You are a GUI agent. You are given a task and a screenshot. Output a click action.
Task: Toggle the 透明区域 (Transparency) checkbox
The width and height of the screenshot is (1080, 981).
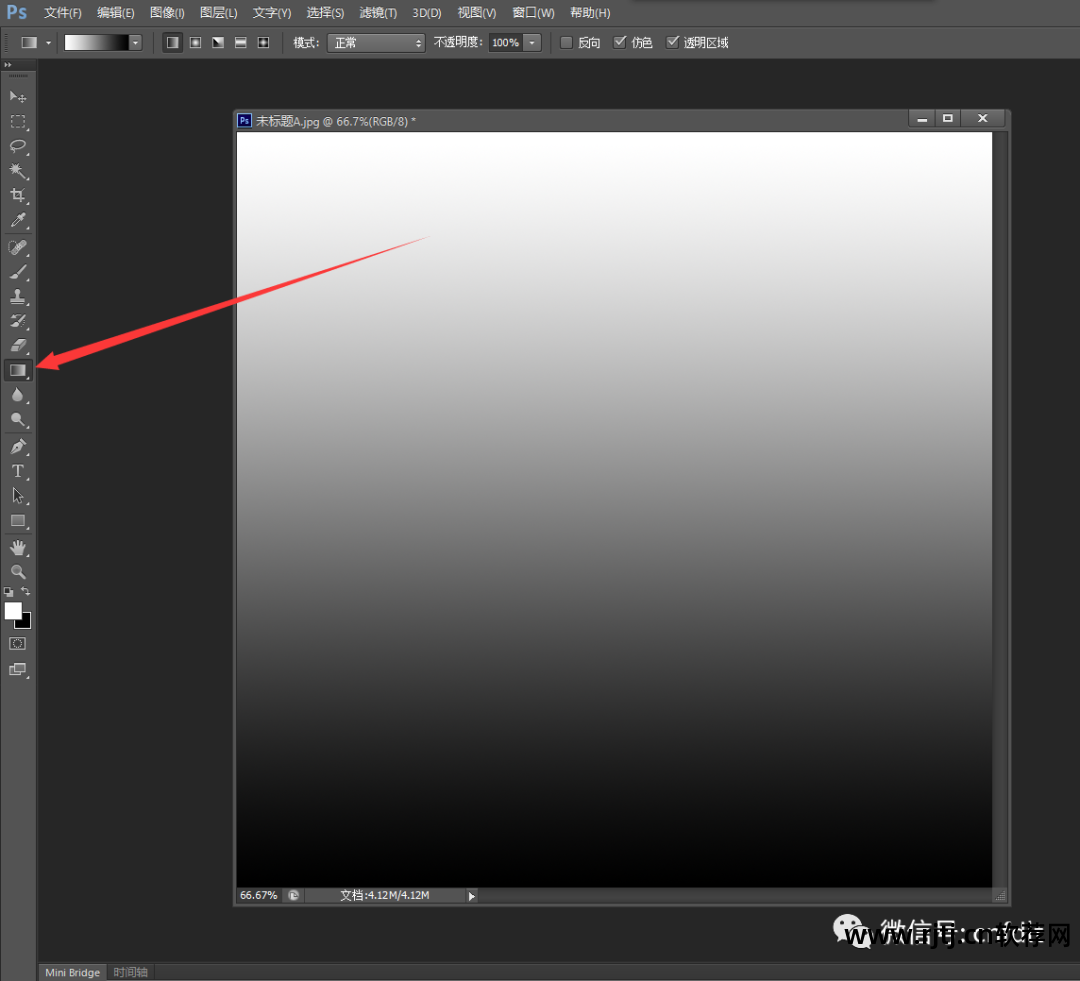pos(673,43)
